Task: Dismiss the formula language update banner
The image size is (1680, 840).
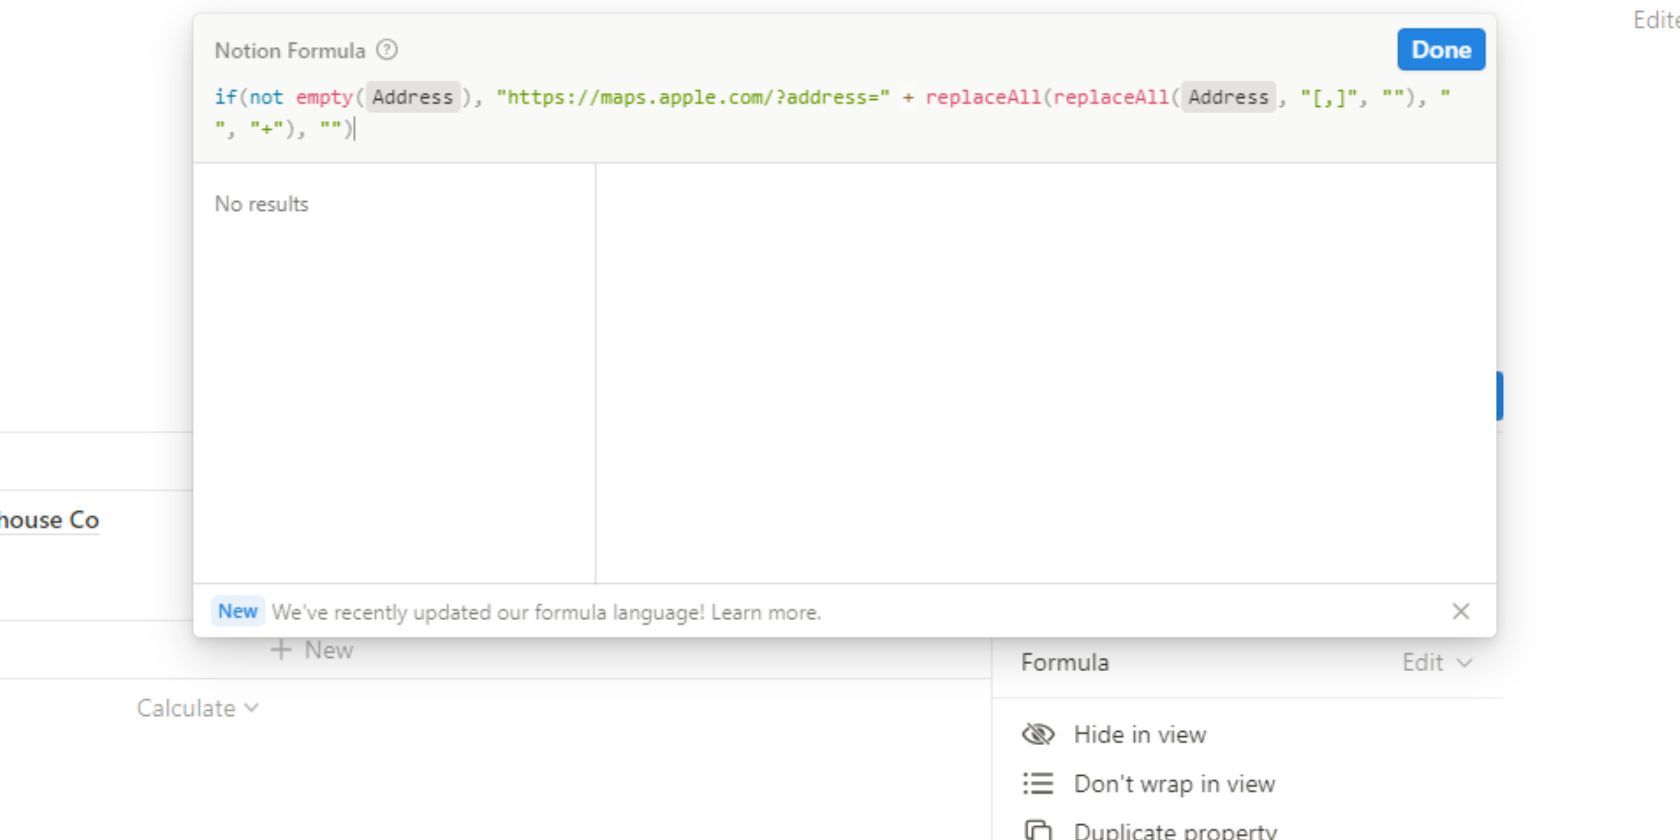Action: point(1460,611)
